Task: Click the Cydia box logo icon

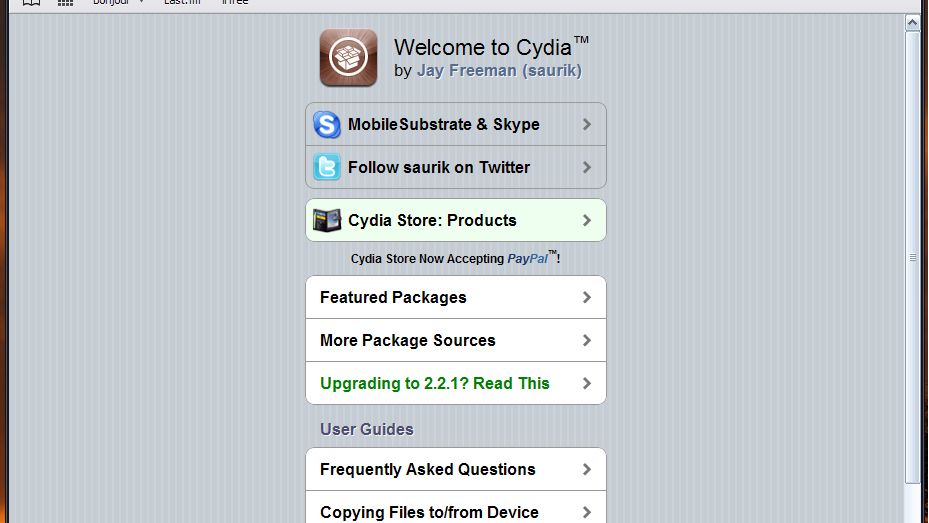Action: point(348,58)
